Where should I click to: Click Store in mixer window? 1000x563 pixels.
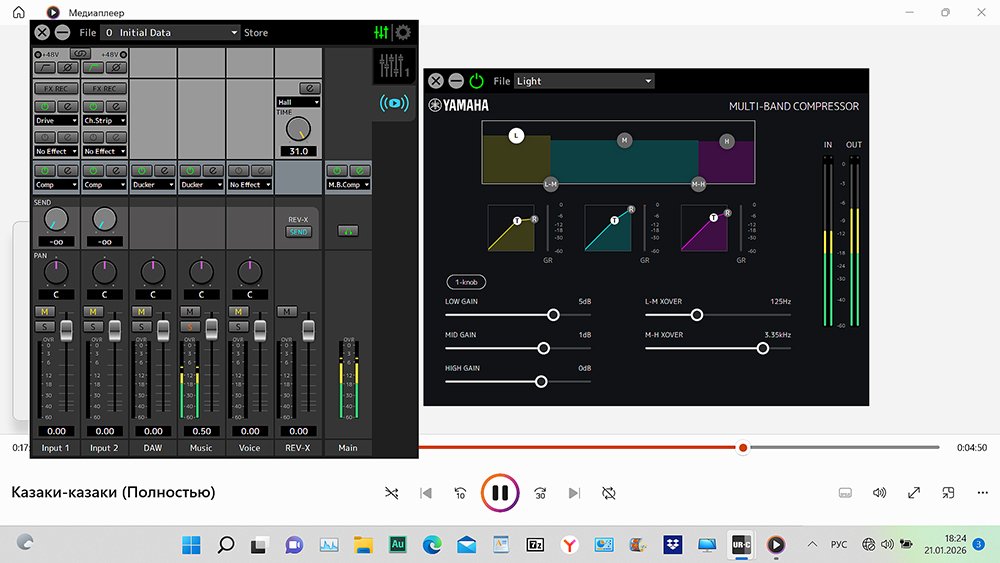[x=256, y=33]
